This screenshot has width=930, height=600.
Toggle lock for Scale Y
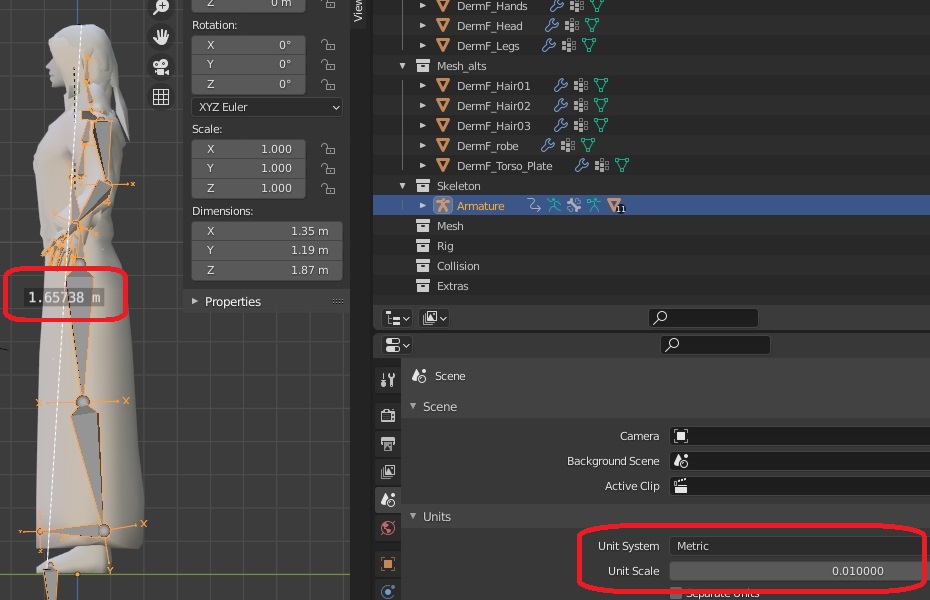(328, 169)
